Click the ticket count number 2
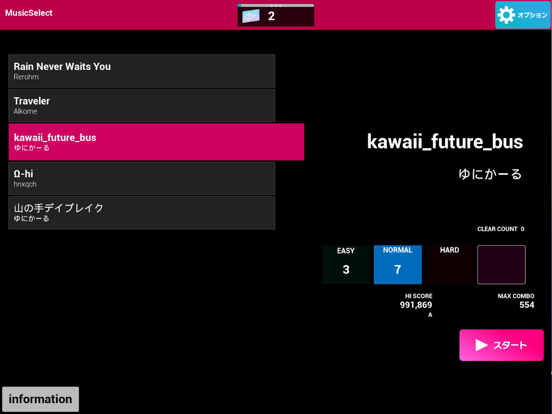The height and width of the screenshot is (414, 552). [x=271, y=16]
